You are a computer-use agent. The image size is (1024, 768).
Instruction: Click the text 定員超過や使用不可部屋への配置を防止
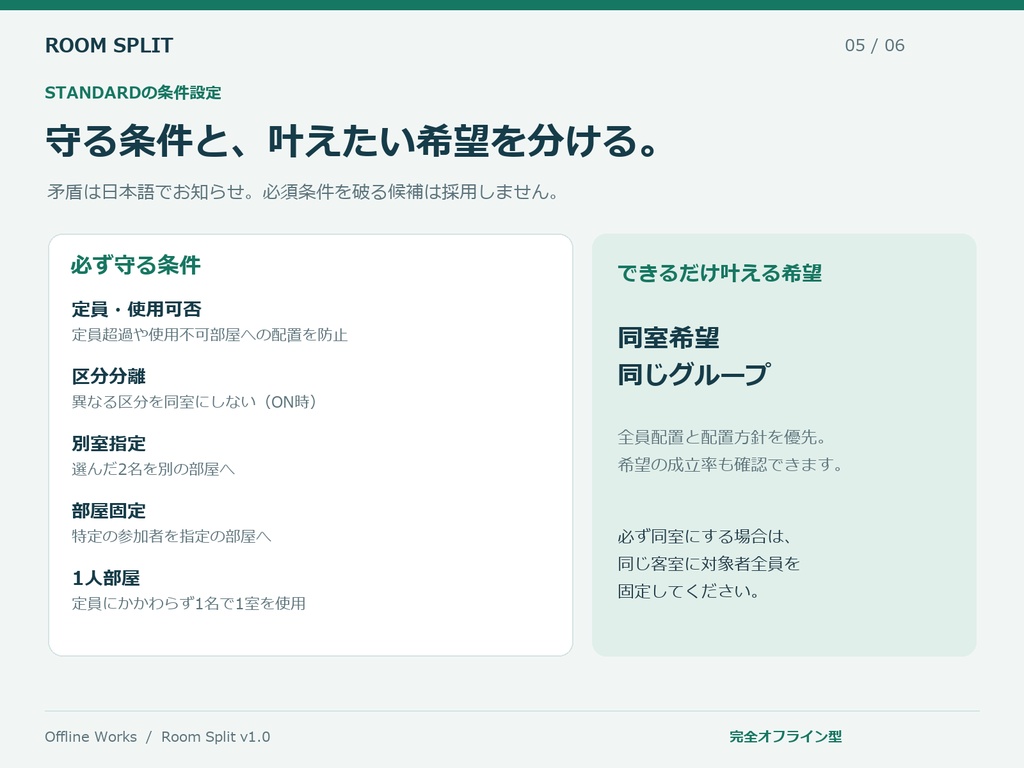pyautogui.click(x=210, y=335)
